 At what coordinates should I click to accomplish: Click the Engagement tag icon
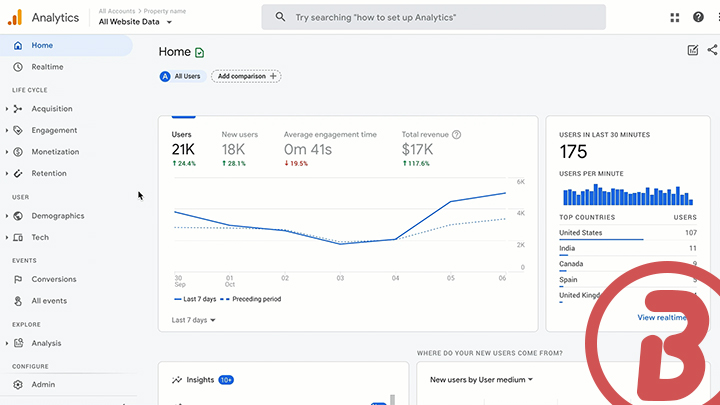tap(18, 130)
